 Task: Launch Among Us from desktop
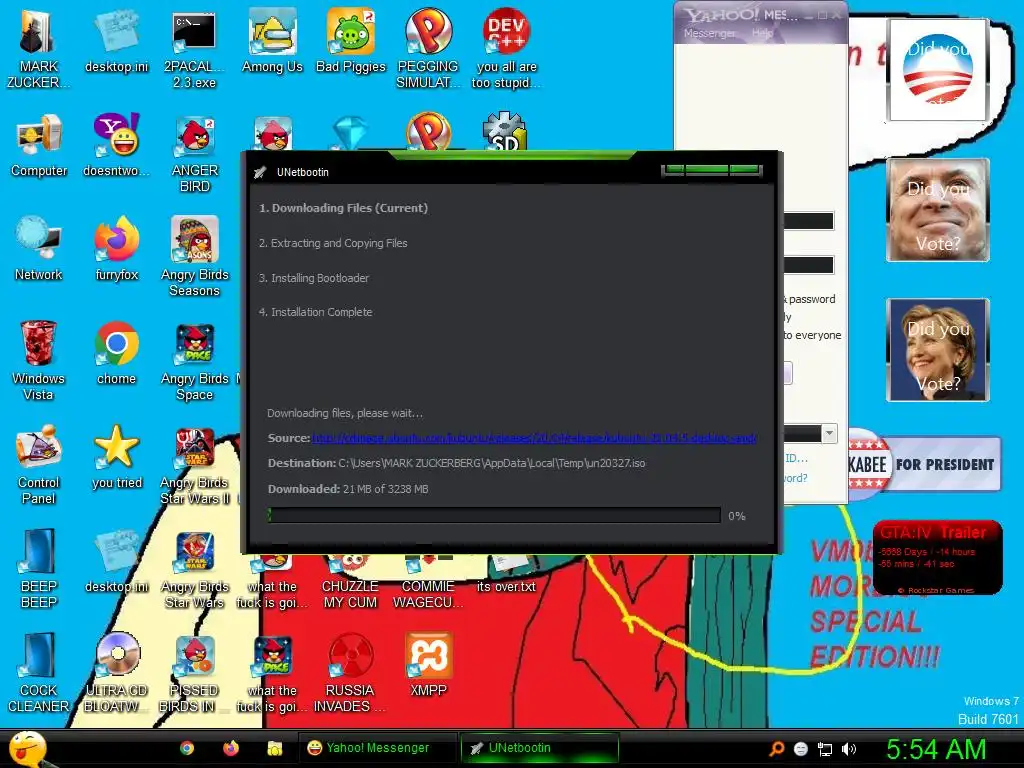[272, 42]
